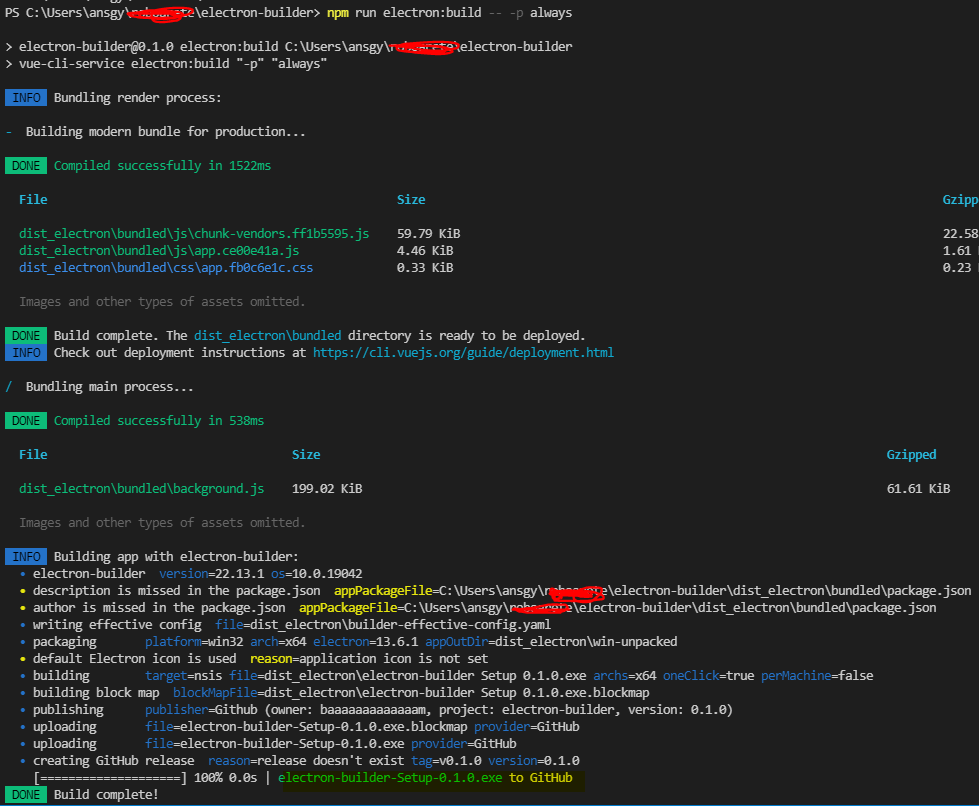The height and width of the screenshot is (806, 979).
Task: Click the gzipped value 61.61 KiB
Action: tap(918, 488)
